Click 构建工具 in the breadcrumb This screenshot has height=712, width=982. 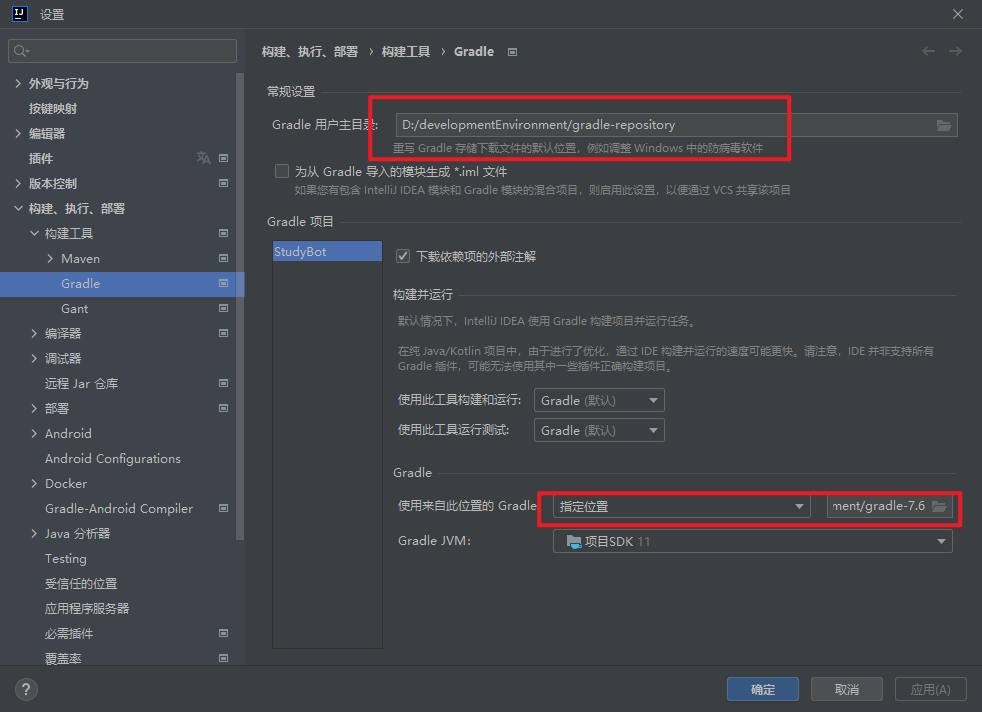pos(406,52)
